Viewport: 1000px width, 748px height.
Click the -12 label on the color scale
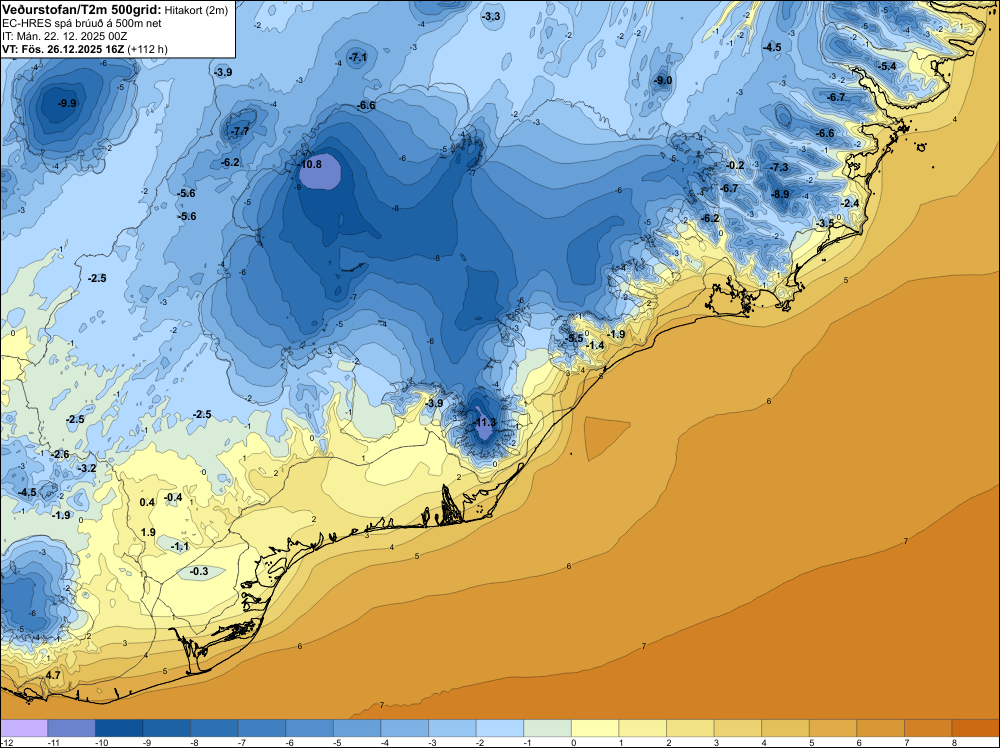(x=6, y=742)
